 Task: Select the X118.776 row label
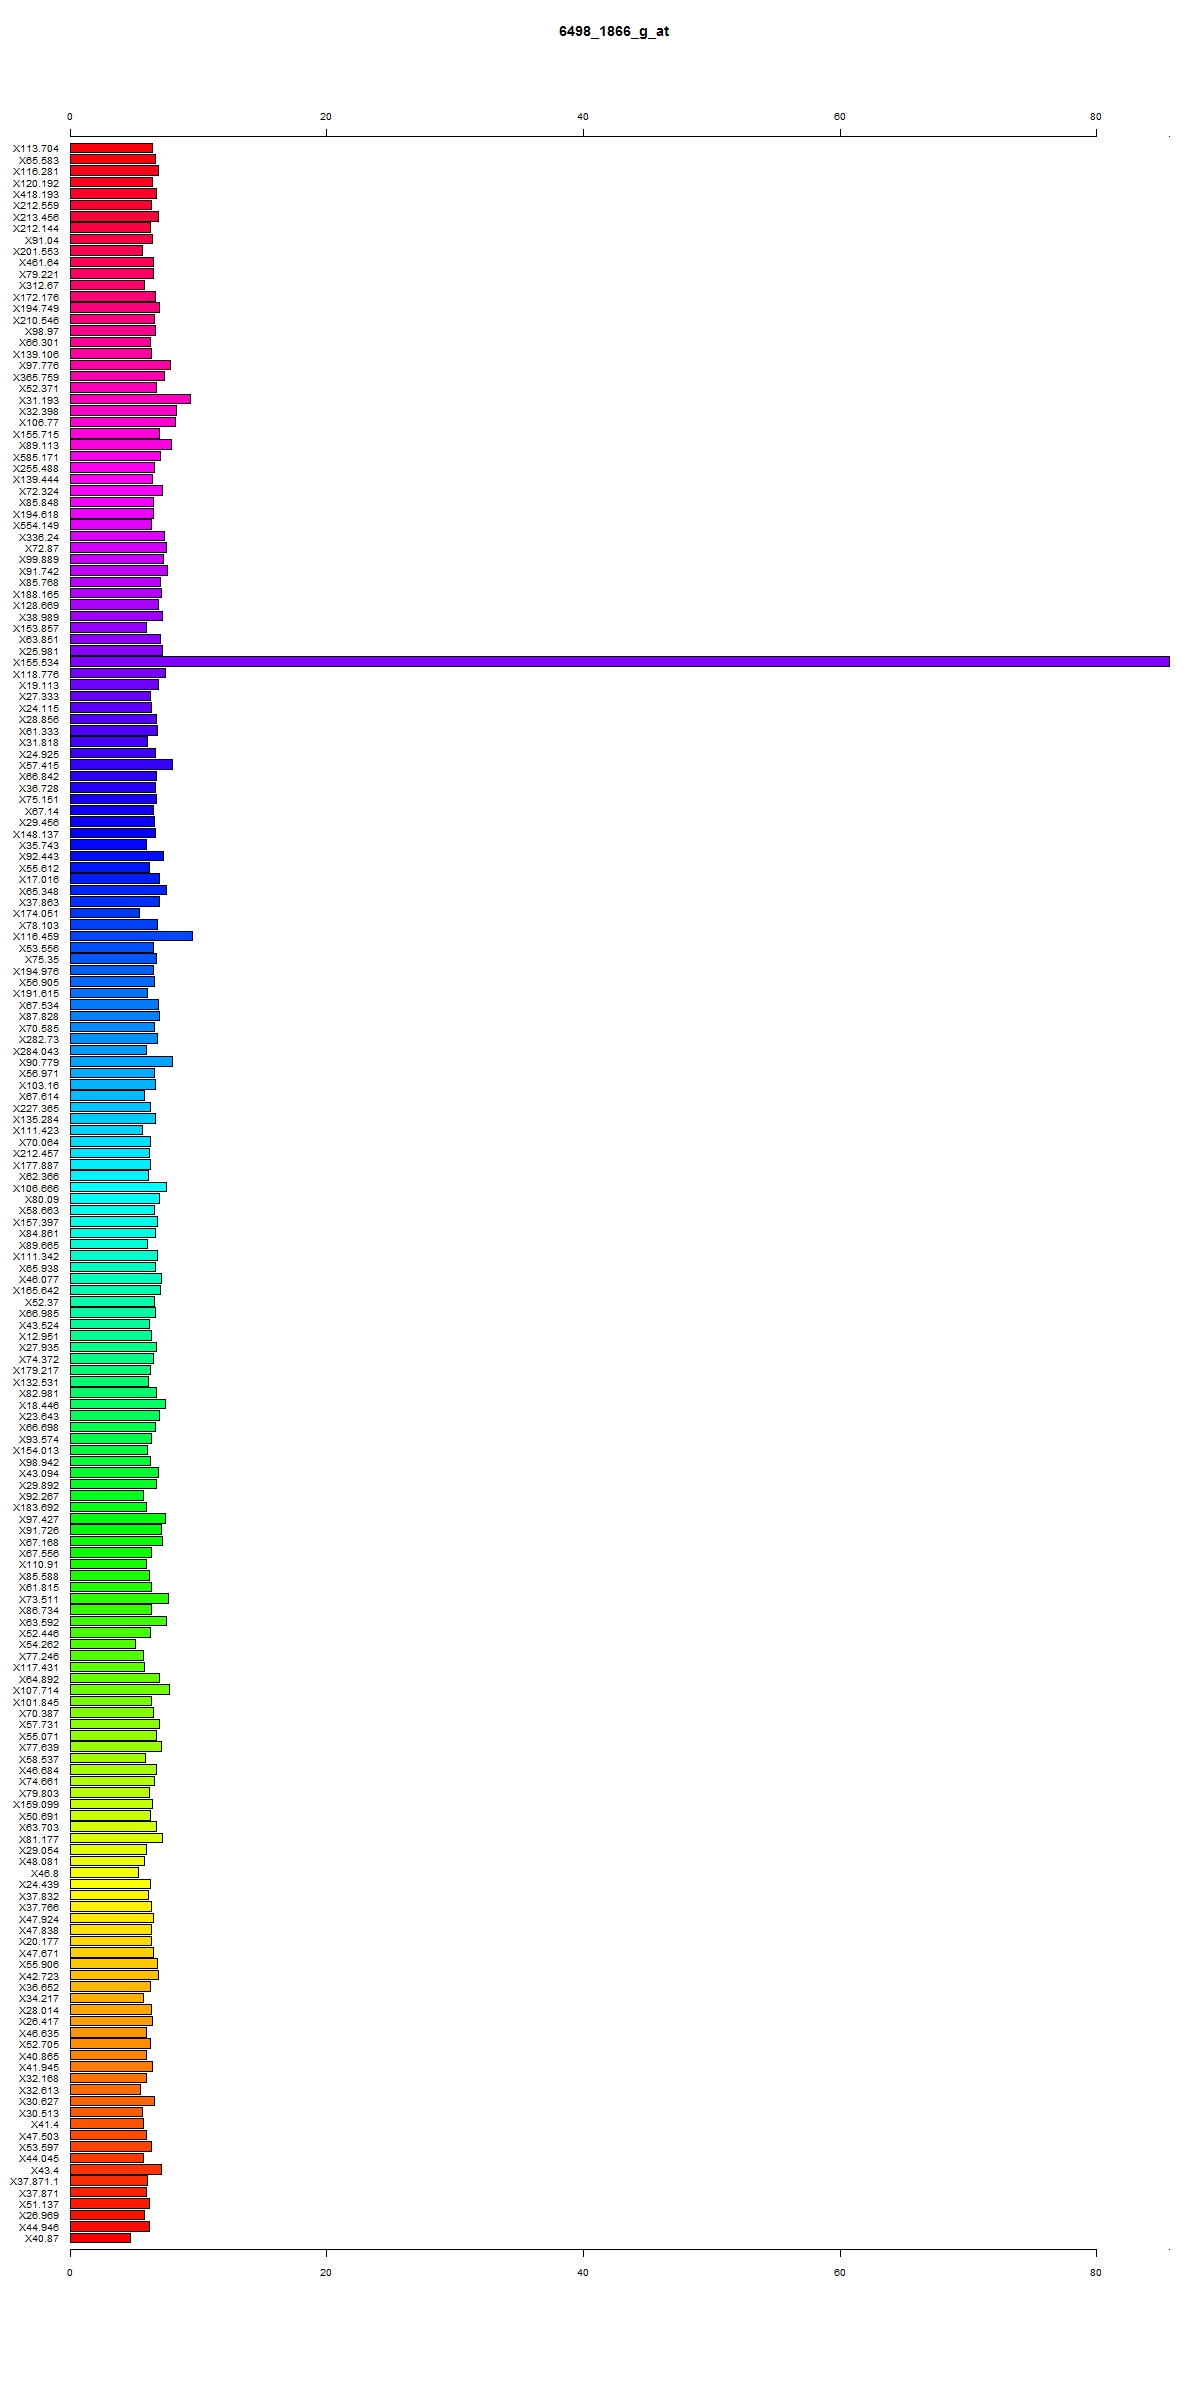[x=36, y=674]
